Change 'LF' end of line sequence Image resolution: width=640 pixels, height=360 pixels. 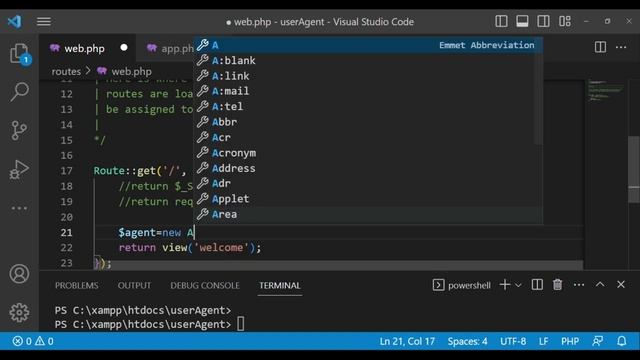(543, 341)
